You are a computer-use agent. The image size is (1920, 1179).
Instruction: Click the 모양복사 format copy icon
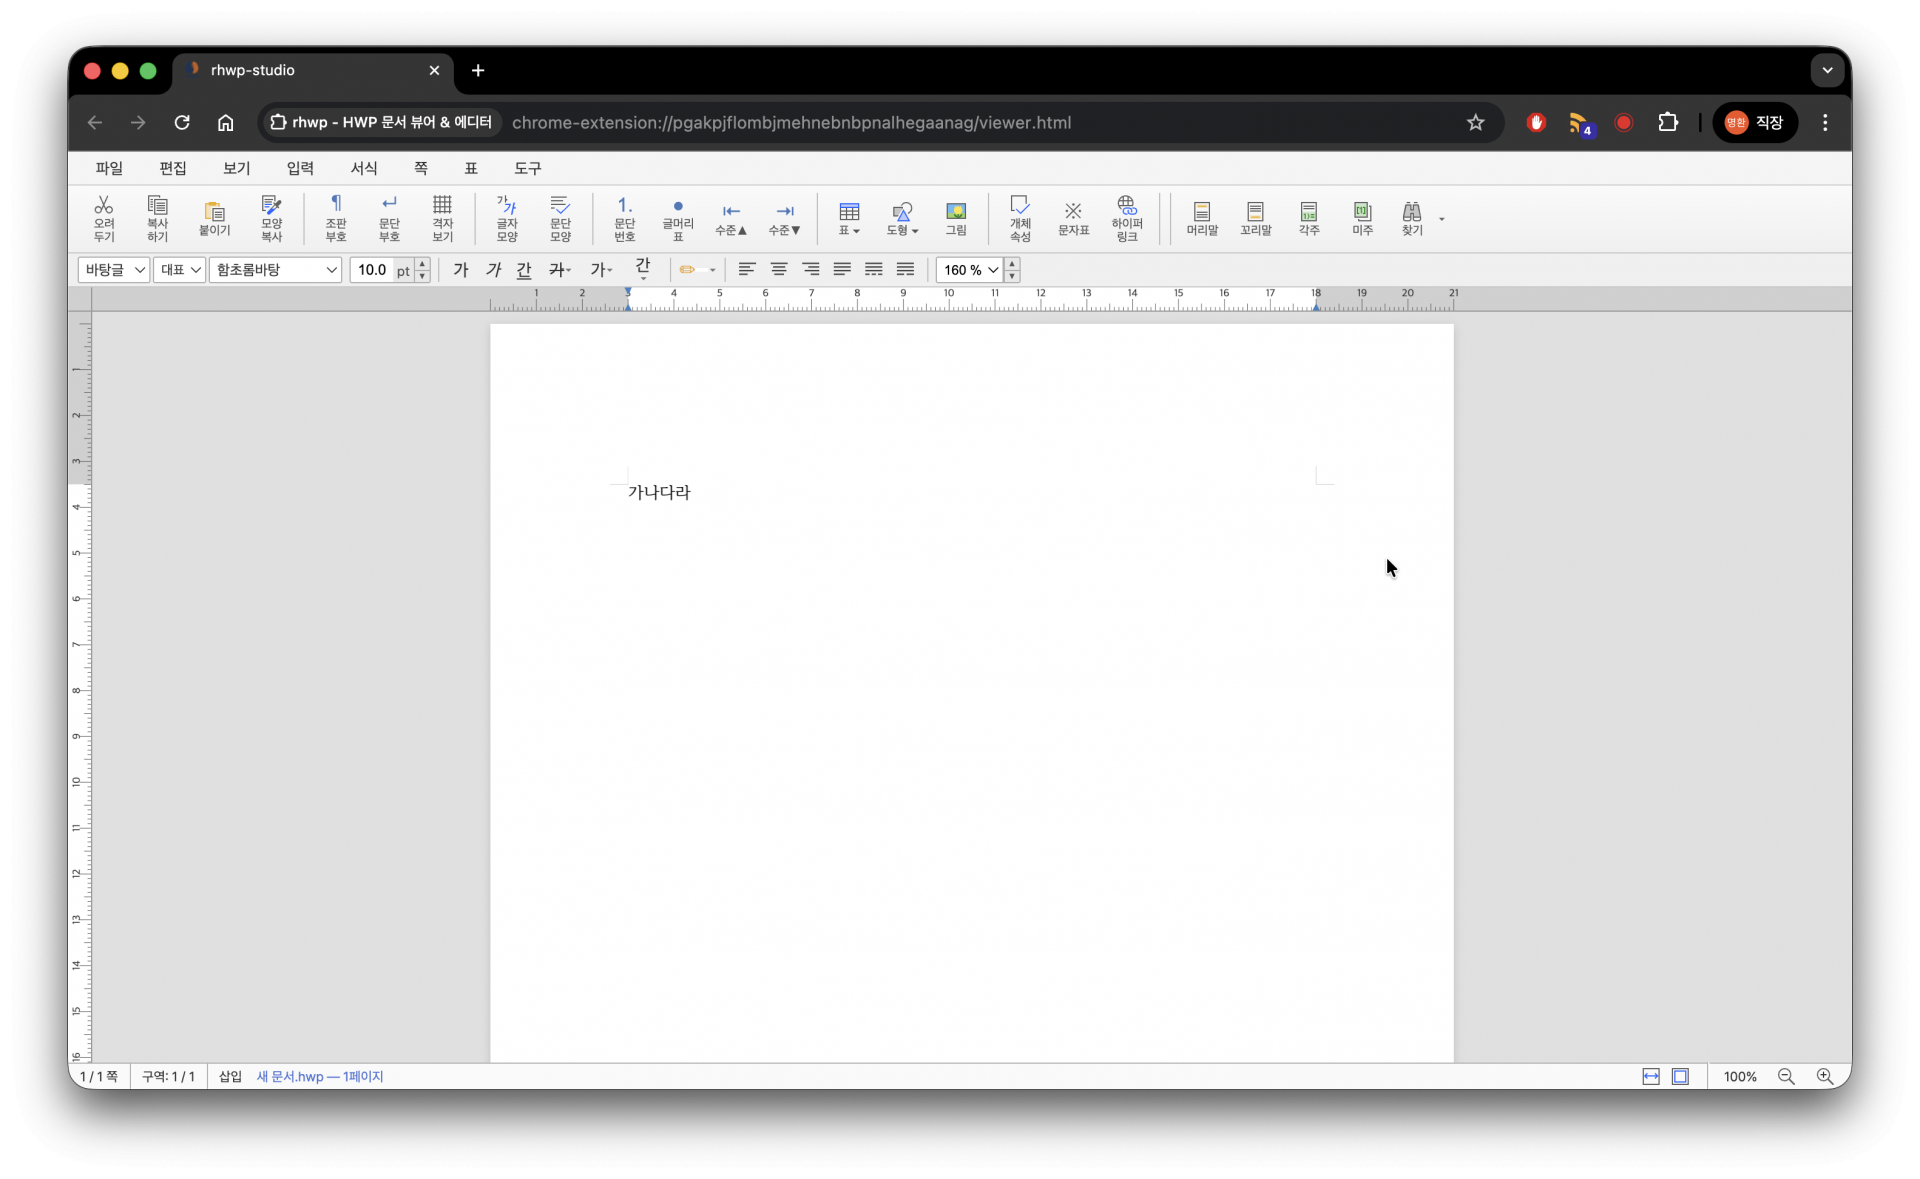click(x=271, y=217)
